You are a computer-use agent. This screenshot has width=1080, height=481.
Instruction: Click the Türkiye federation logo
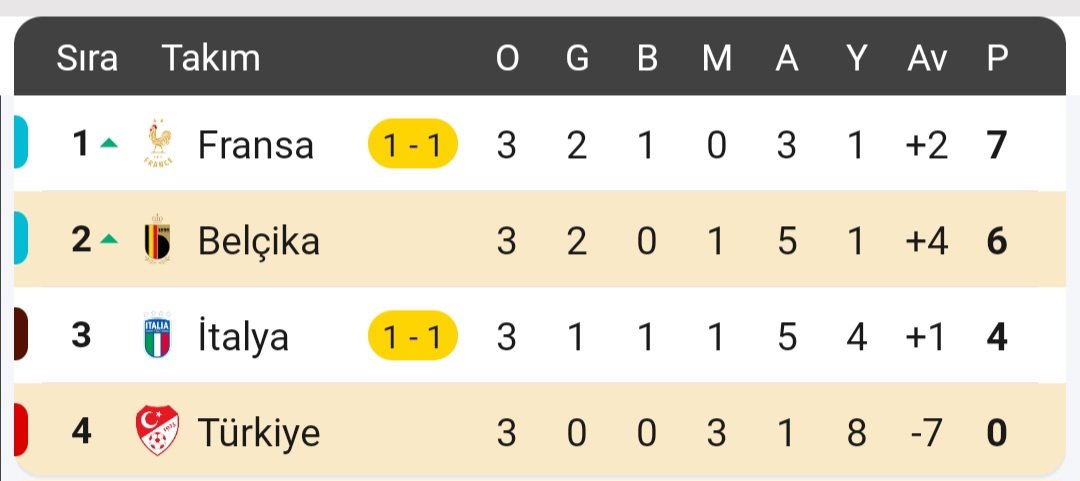pyautogui.click(x=158, y=431)
